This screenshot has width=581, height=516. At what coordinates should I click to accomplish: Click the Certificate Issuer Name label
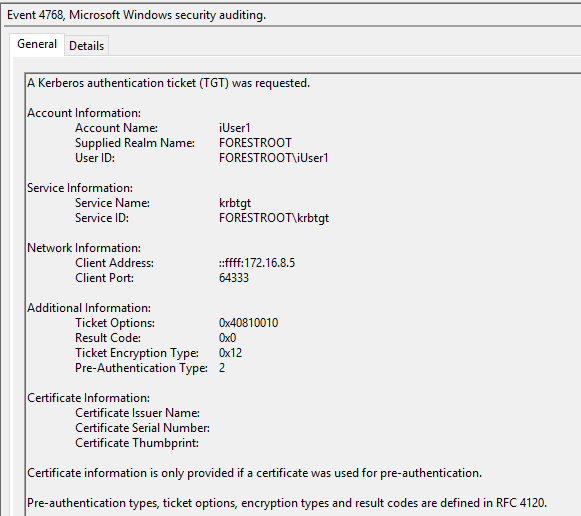coord(137,413)
